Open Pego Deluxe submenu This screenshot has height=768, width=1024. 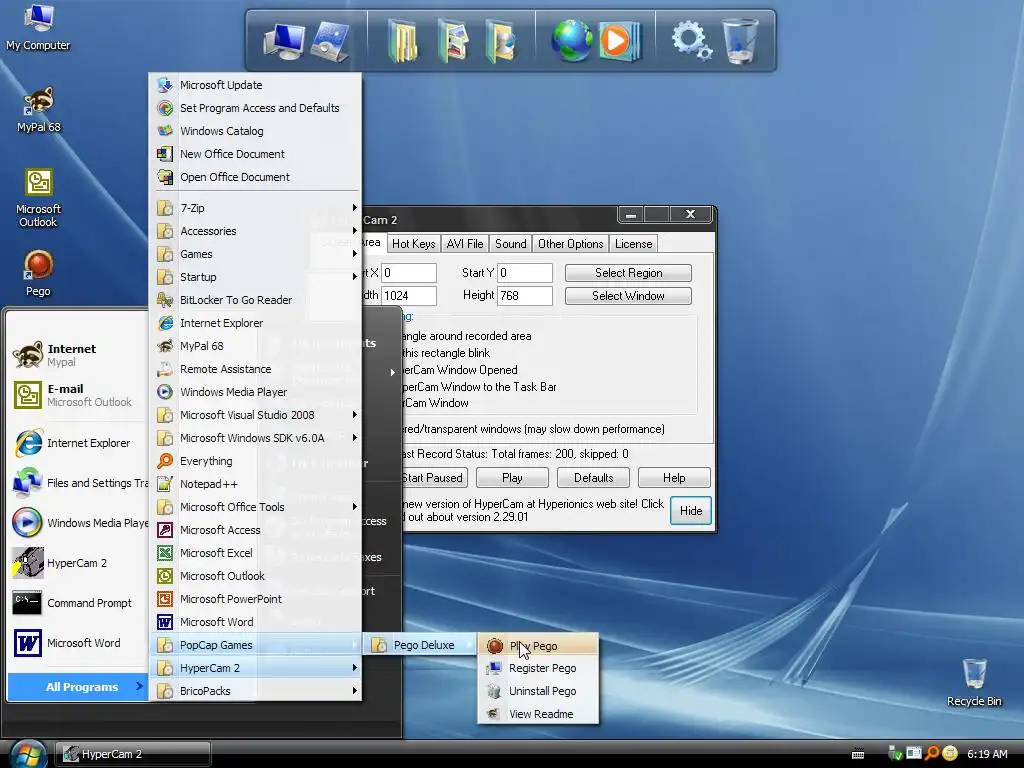420,645
